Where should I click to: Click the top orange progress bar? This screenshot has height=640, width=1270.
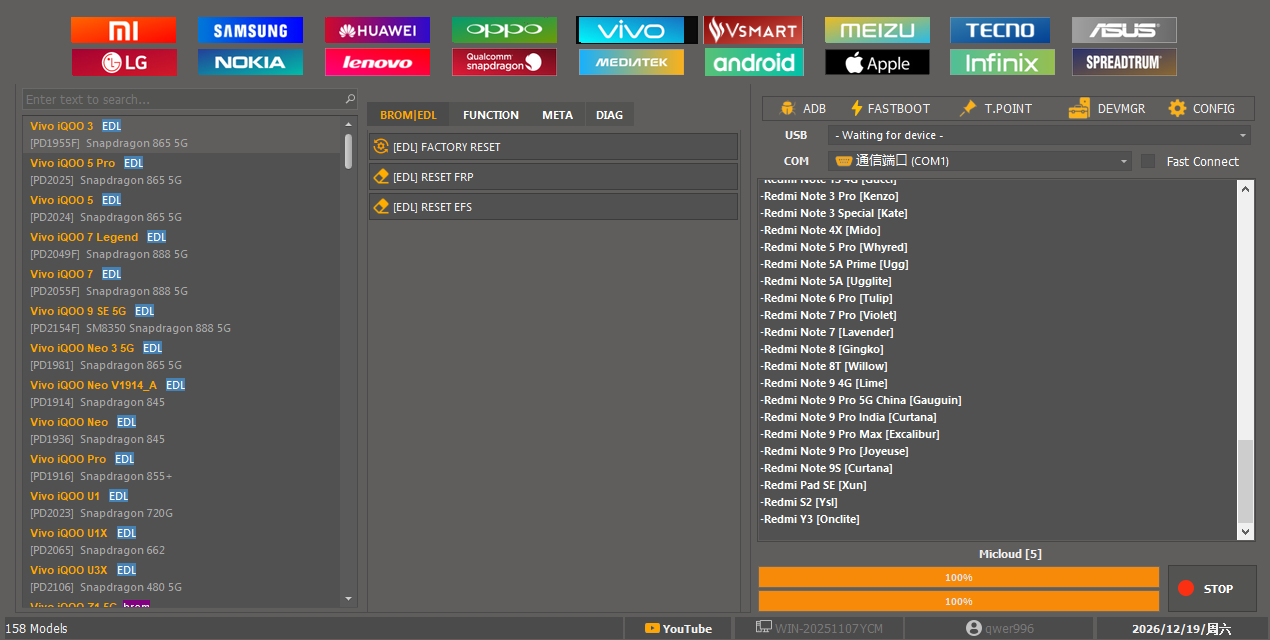(958, 577)
